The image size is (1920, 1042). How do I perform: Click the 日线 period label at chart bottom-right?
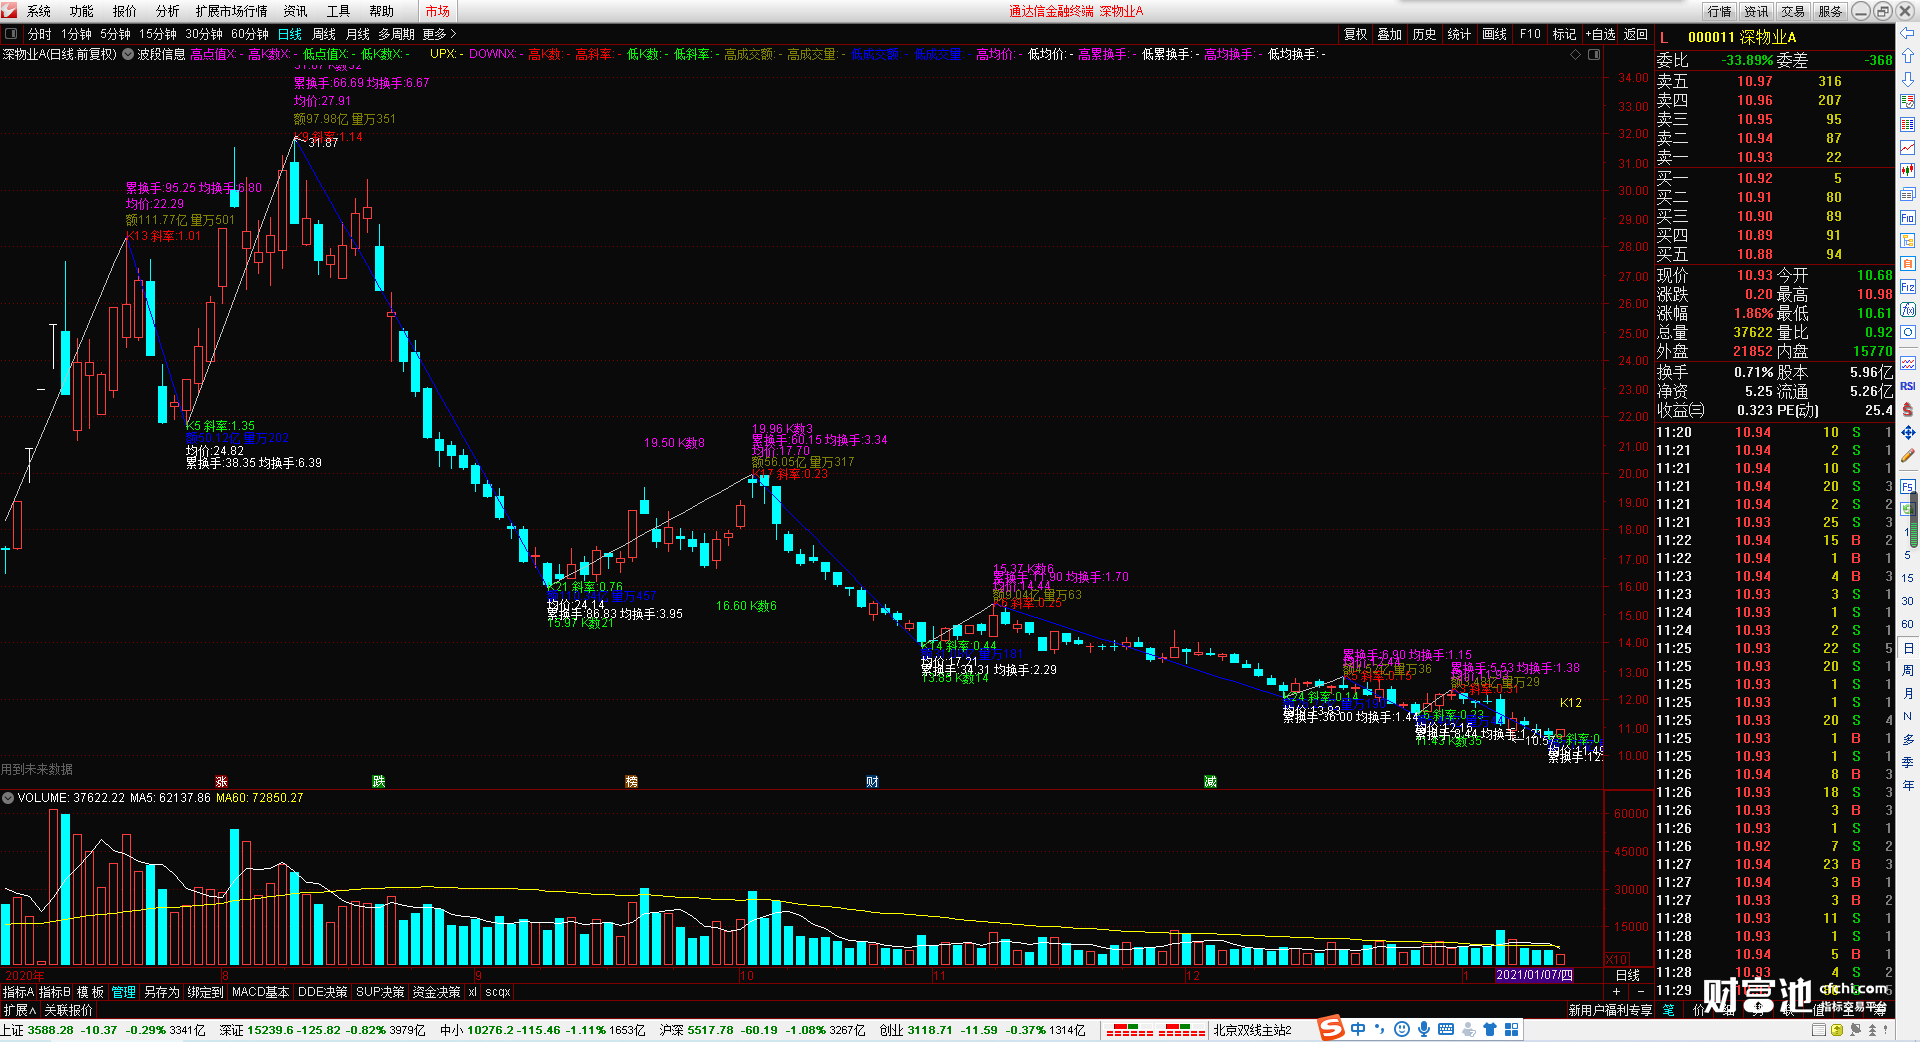click(1628, 975)
